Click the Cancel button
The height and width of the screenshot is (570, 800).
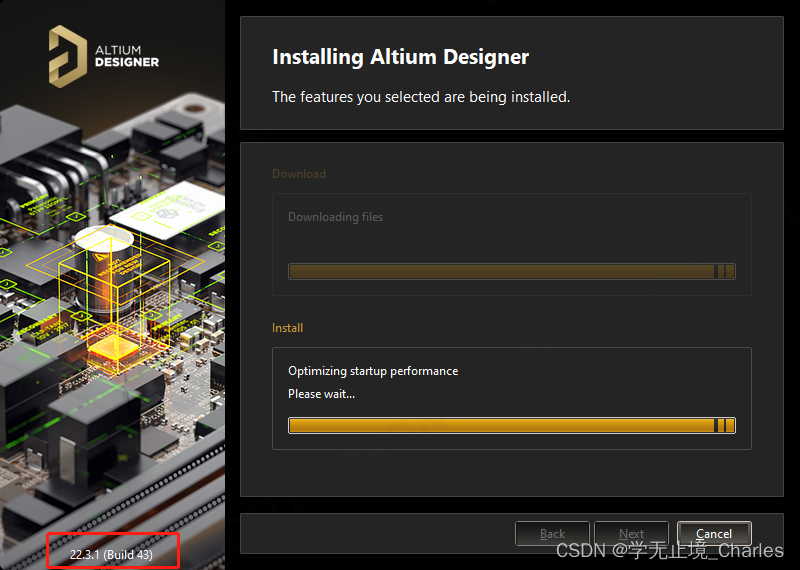(x=714, y=534)
